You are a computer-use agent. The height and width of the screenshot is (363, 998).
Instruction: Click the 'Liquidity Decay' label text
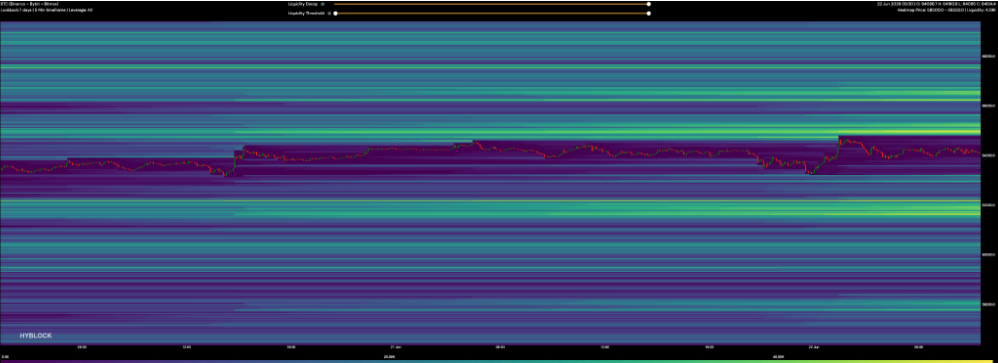[303, 4]
